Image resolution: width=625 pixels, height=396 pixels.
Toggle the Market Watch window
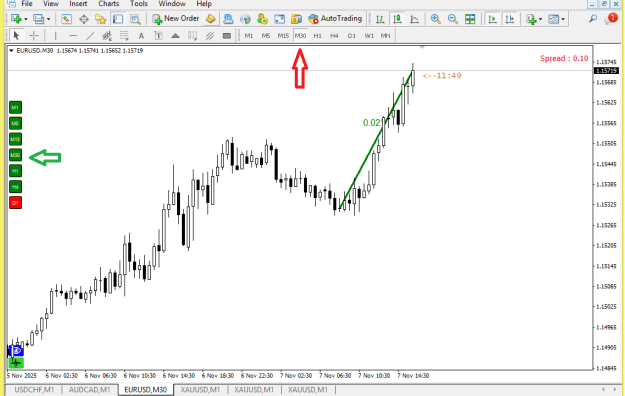pos(66,19)
